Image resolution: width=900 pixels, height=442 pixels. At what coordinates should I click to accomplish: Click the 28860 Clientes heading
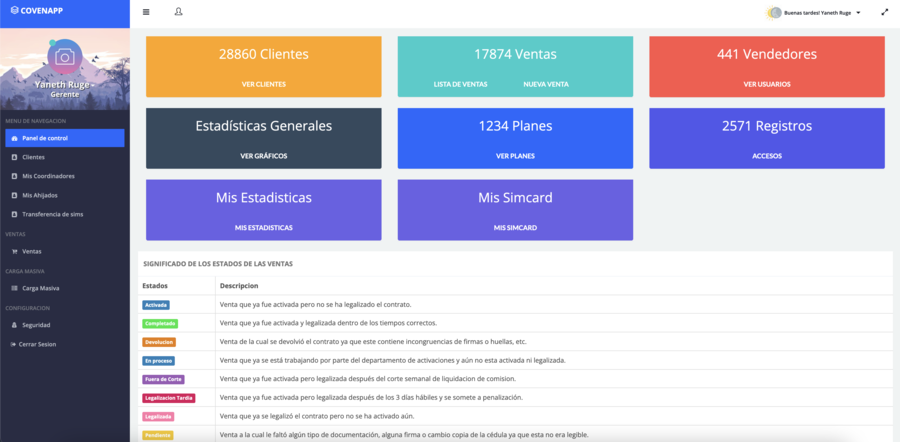[263, 54]
